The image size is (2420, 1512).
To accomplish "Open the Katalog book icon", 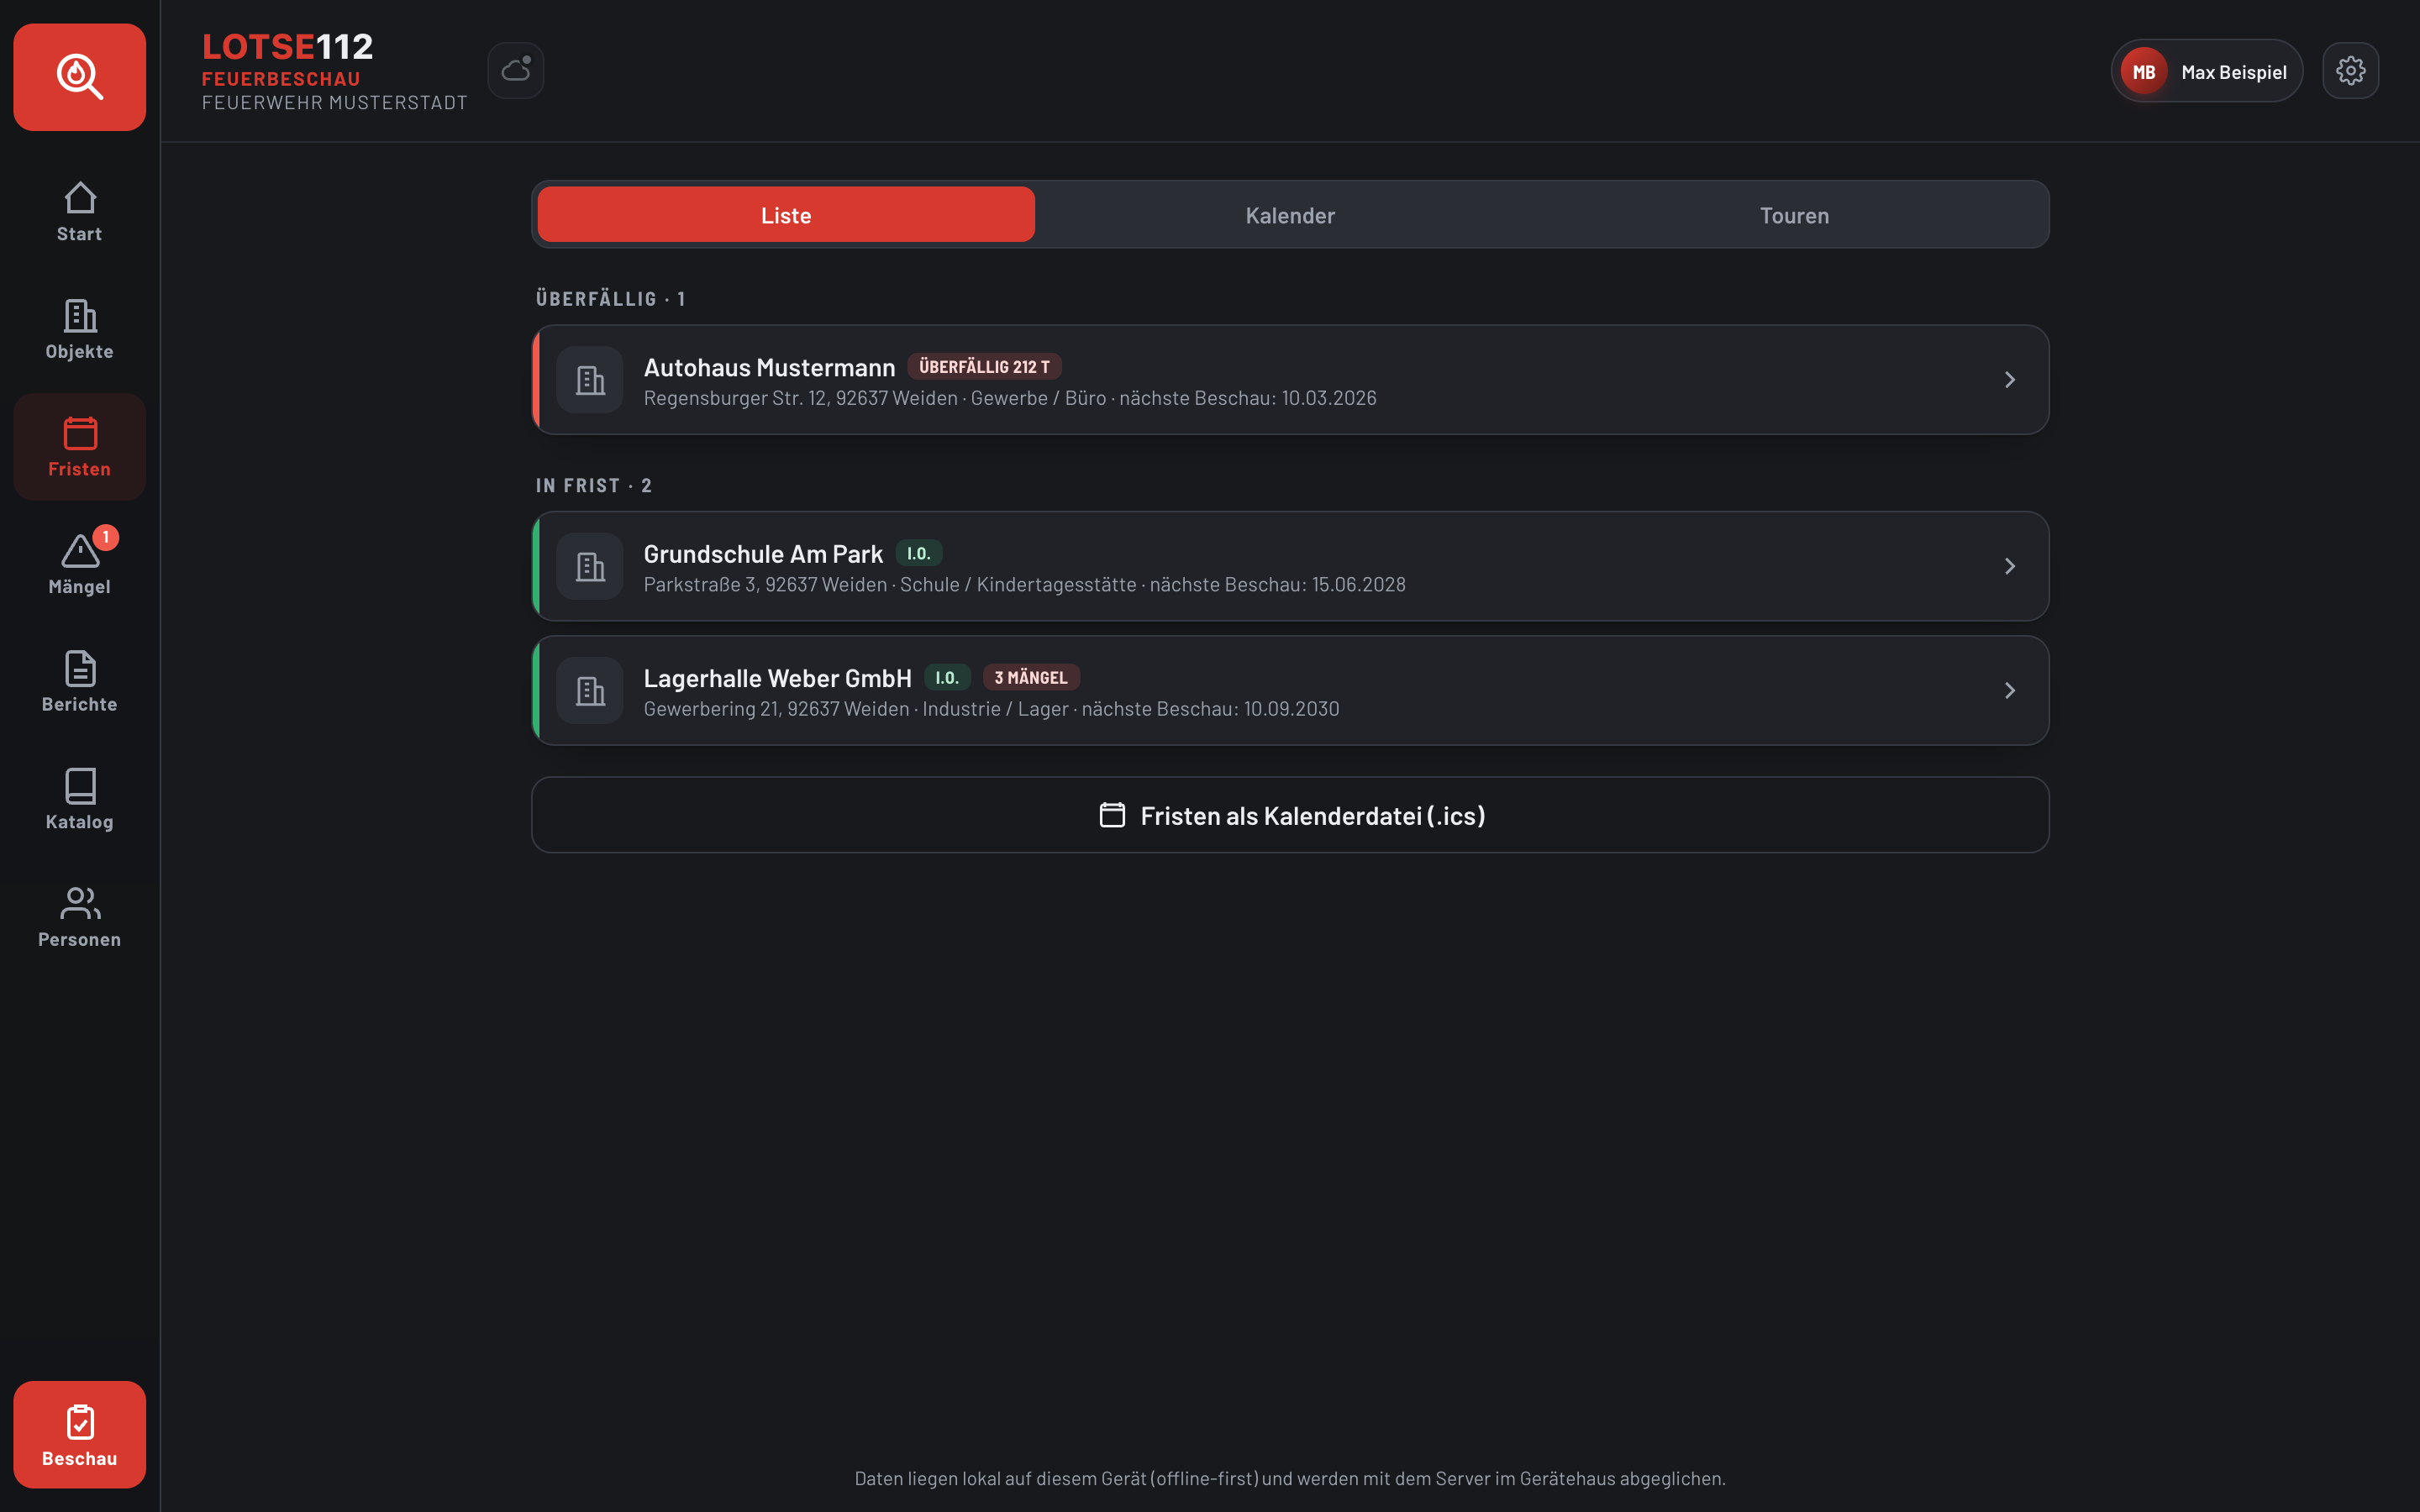I will [80, 786].
